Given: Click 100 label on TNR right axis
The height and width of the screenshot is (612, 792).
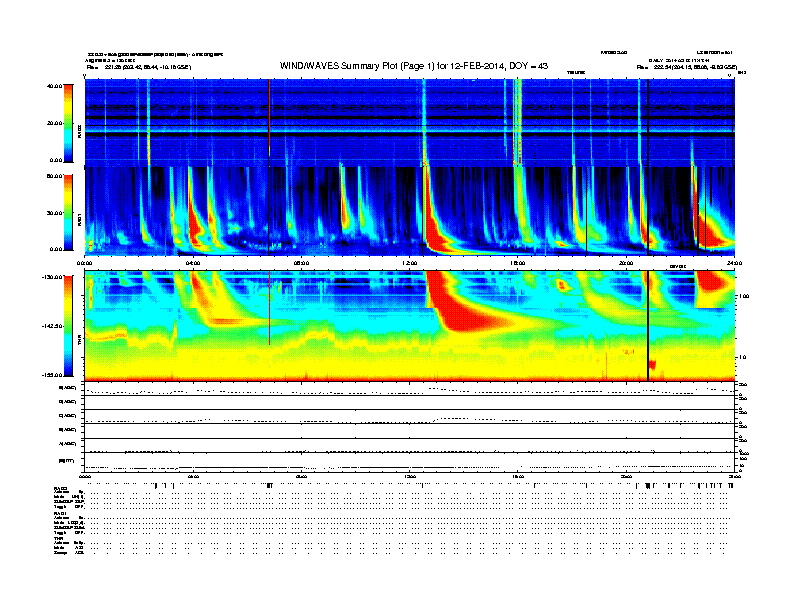Looking at the screenshot, I should (744, 296).
